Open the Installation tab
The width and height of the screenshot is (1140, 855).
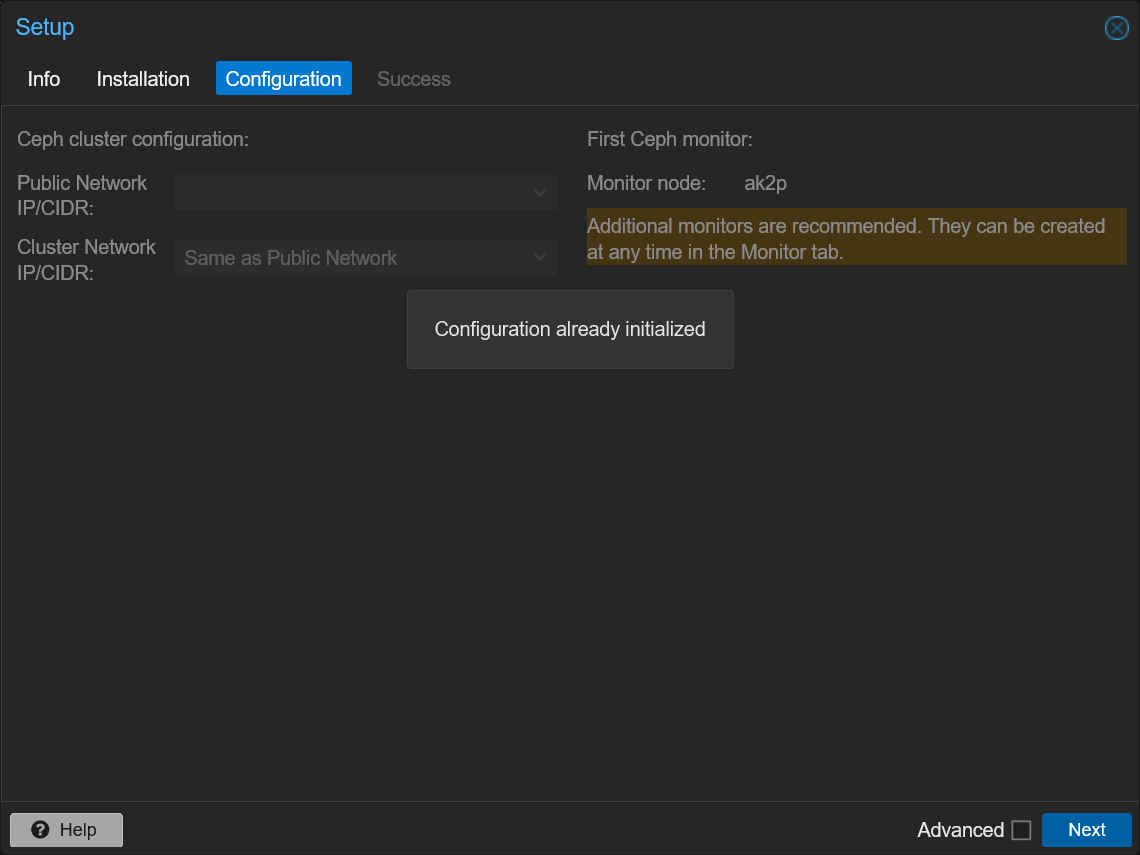pyautogui.click(x=143, y=79)
